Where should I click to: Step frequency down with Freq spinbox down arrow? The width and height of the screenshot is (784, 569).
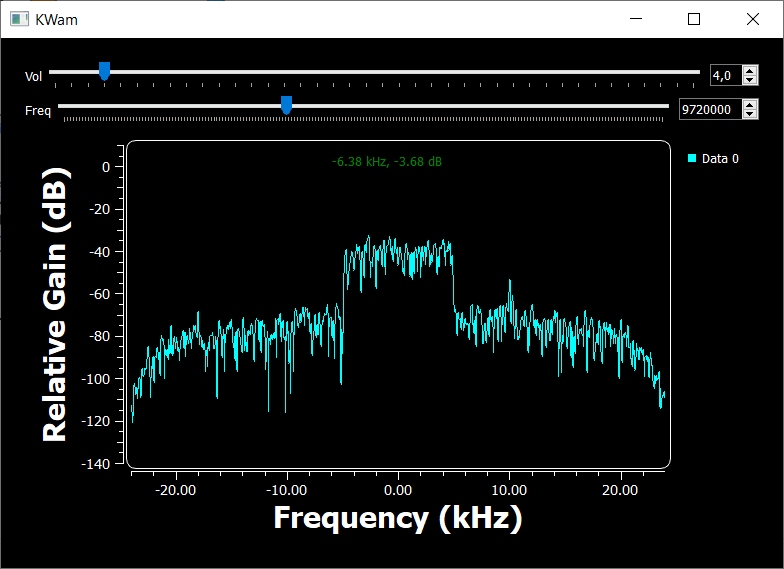tap(750, 114)
